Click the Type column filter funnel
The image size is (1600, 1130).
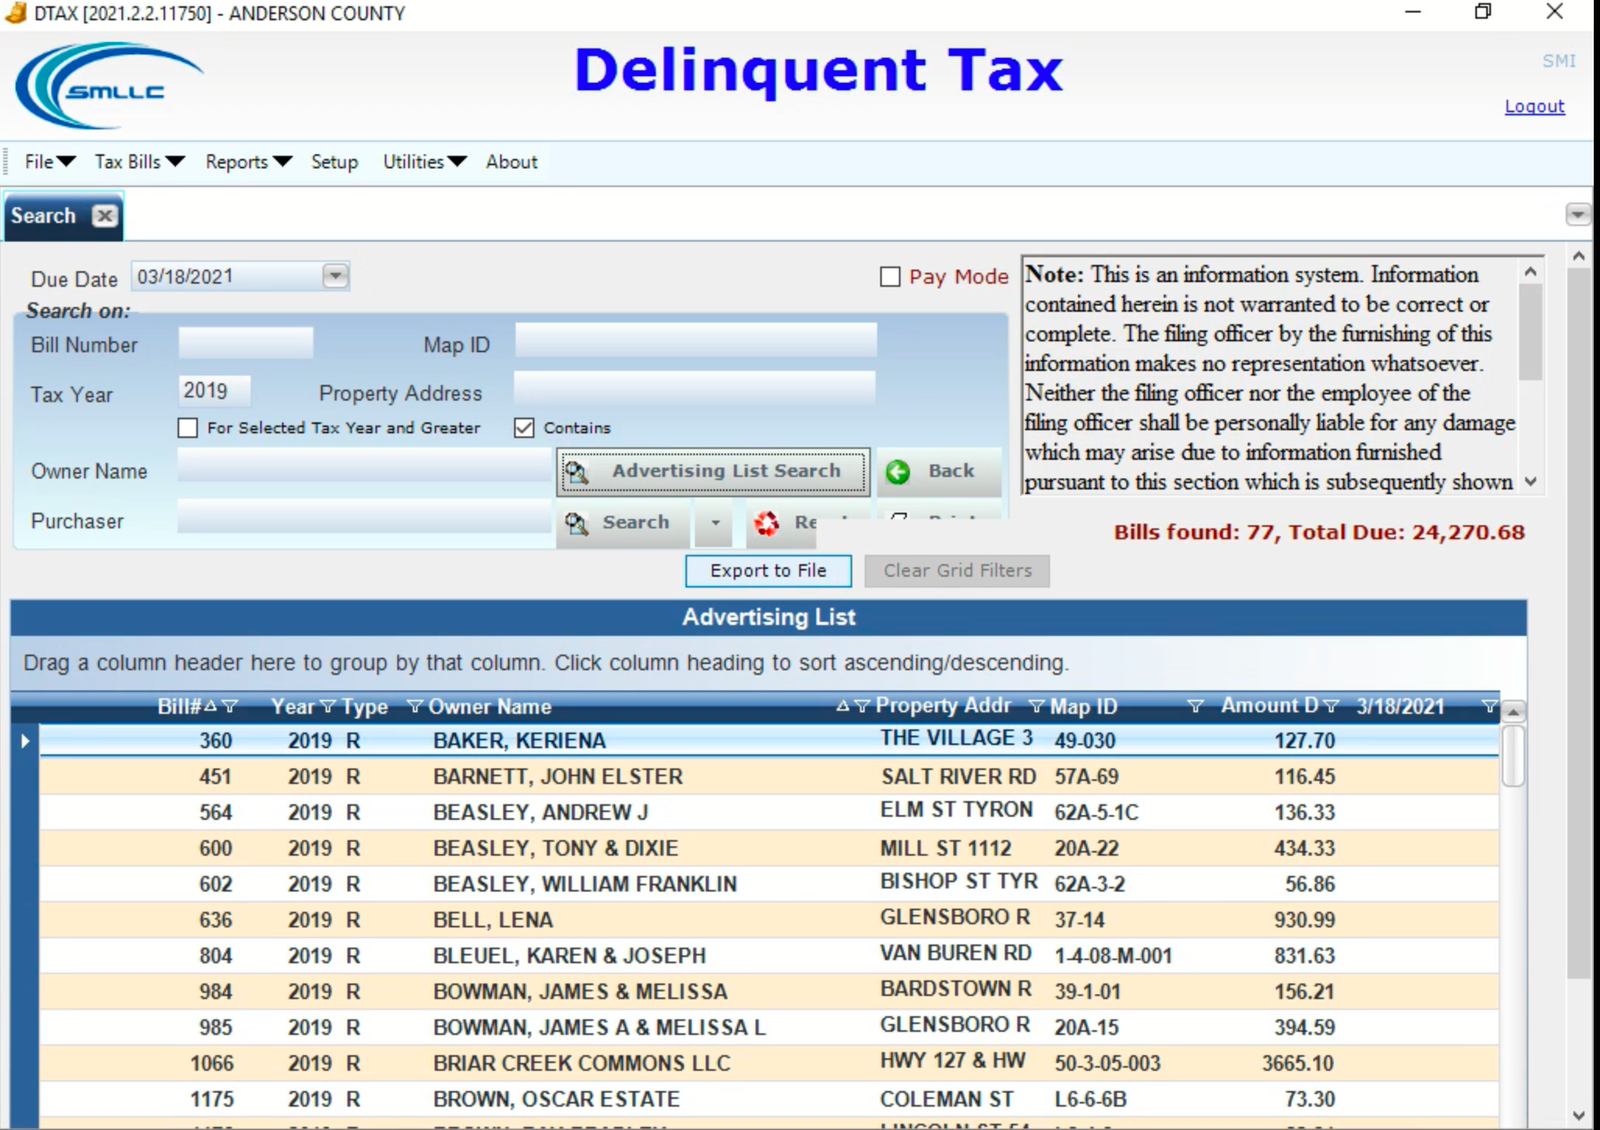415,707
